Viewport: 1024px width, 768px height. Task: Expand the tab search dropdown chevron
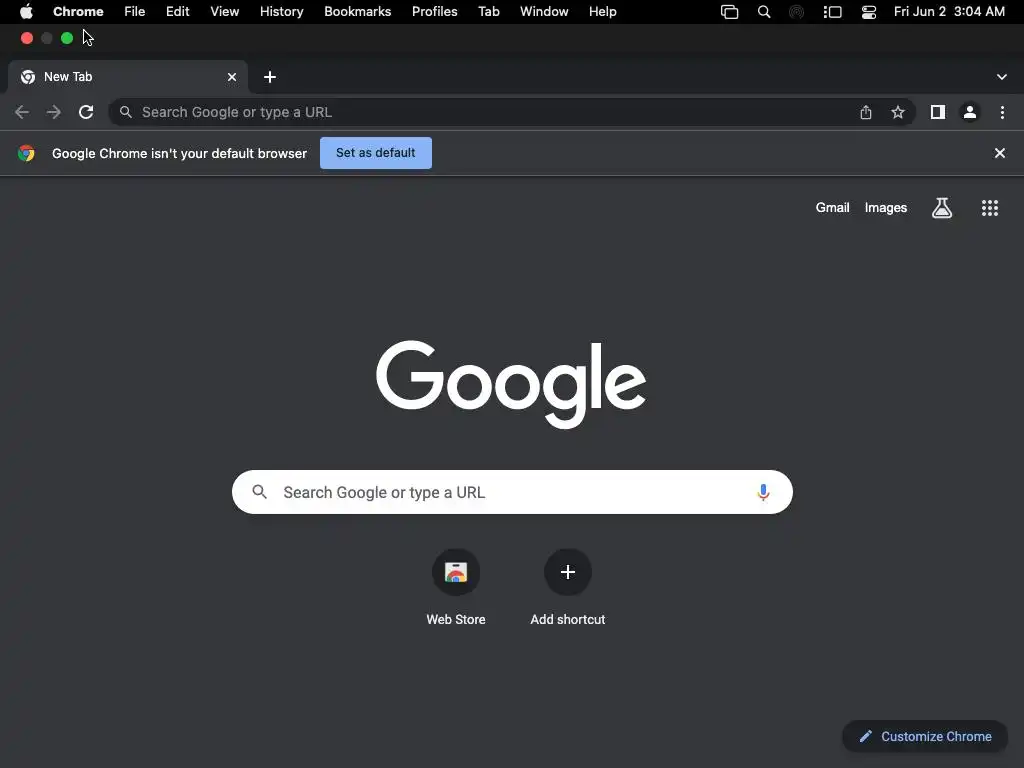coord(1002,77)
